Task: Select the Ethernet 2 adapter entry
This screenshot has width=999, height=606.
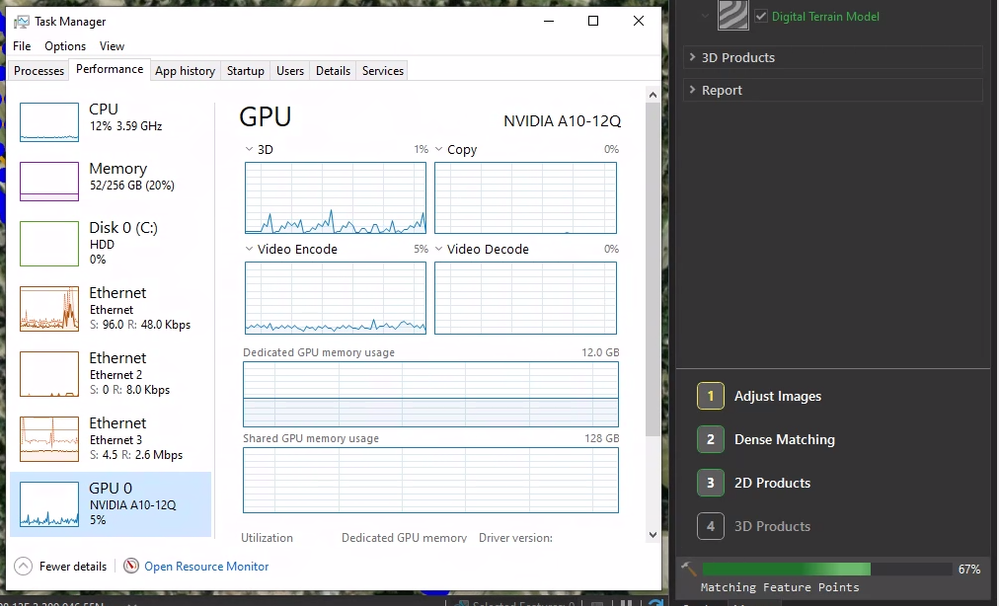Action: point(110,373)
